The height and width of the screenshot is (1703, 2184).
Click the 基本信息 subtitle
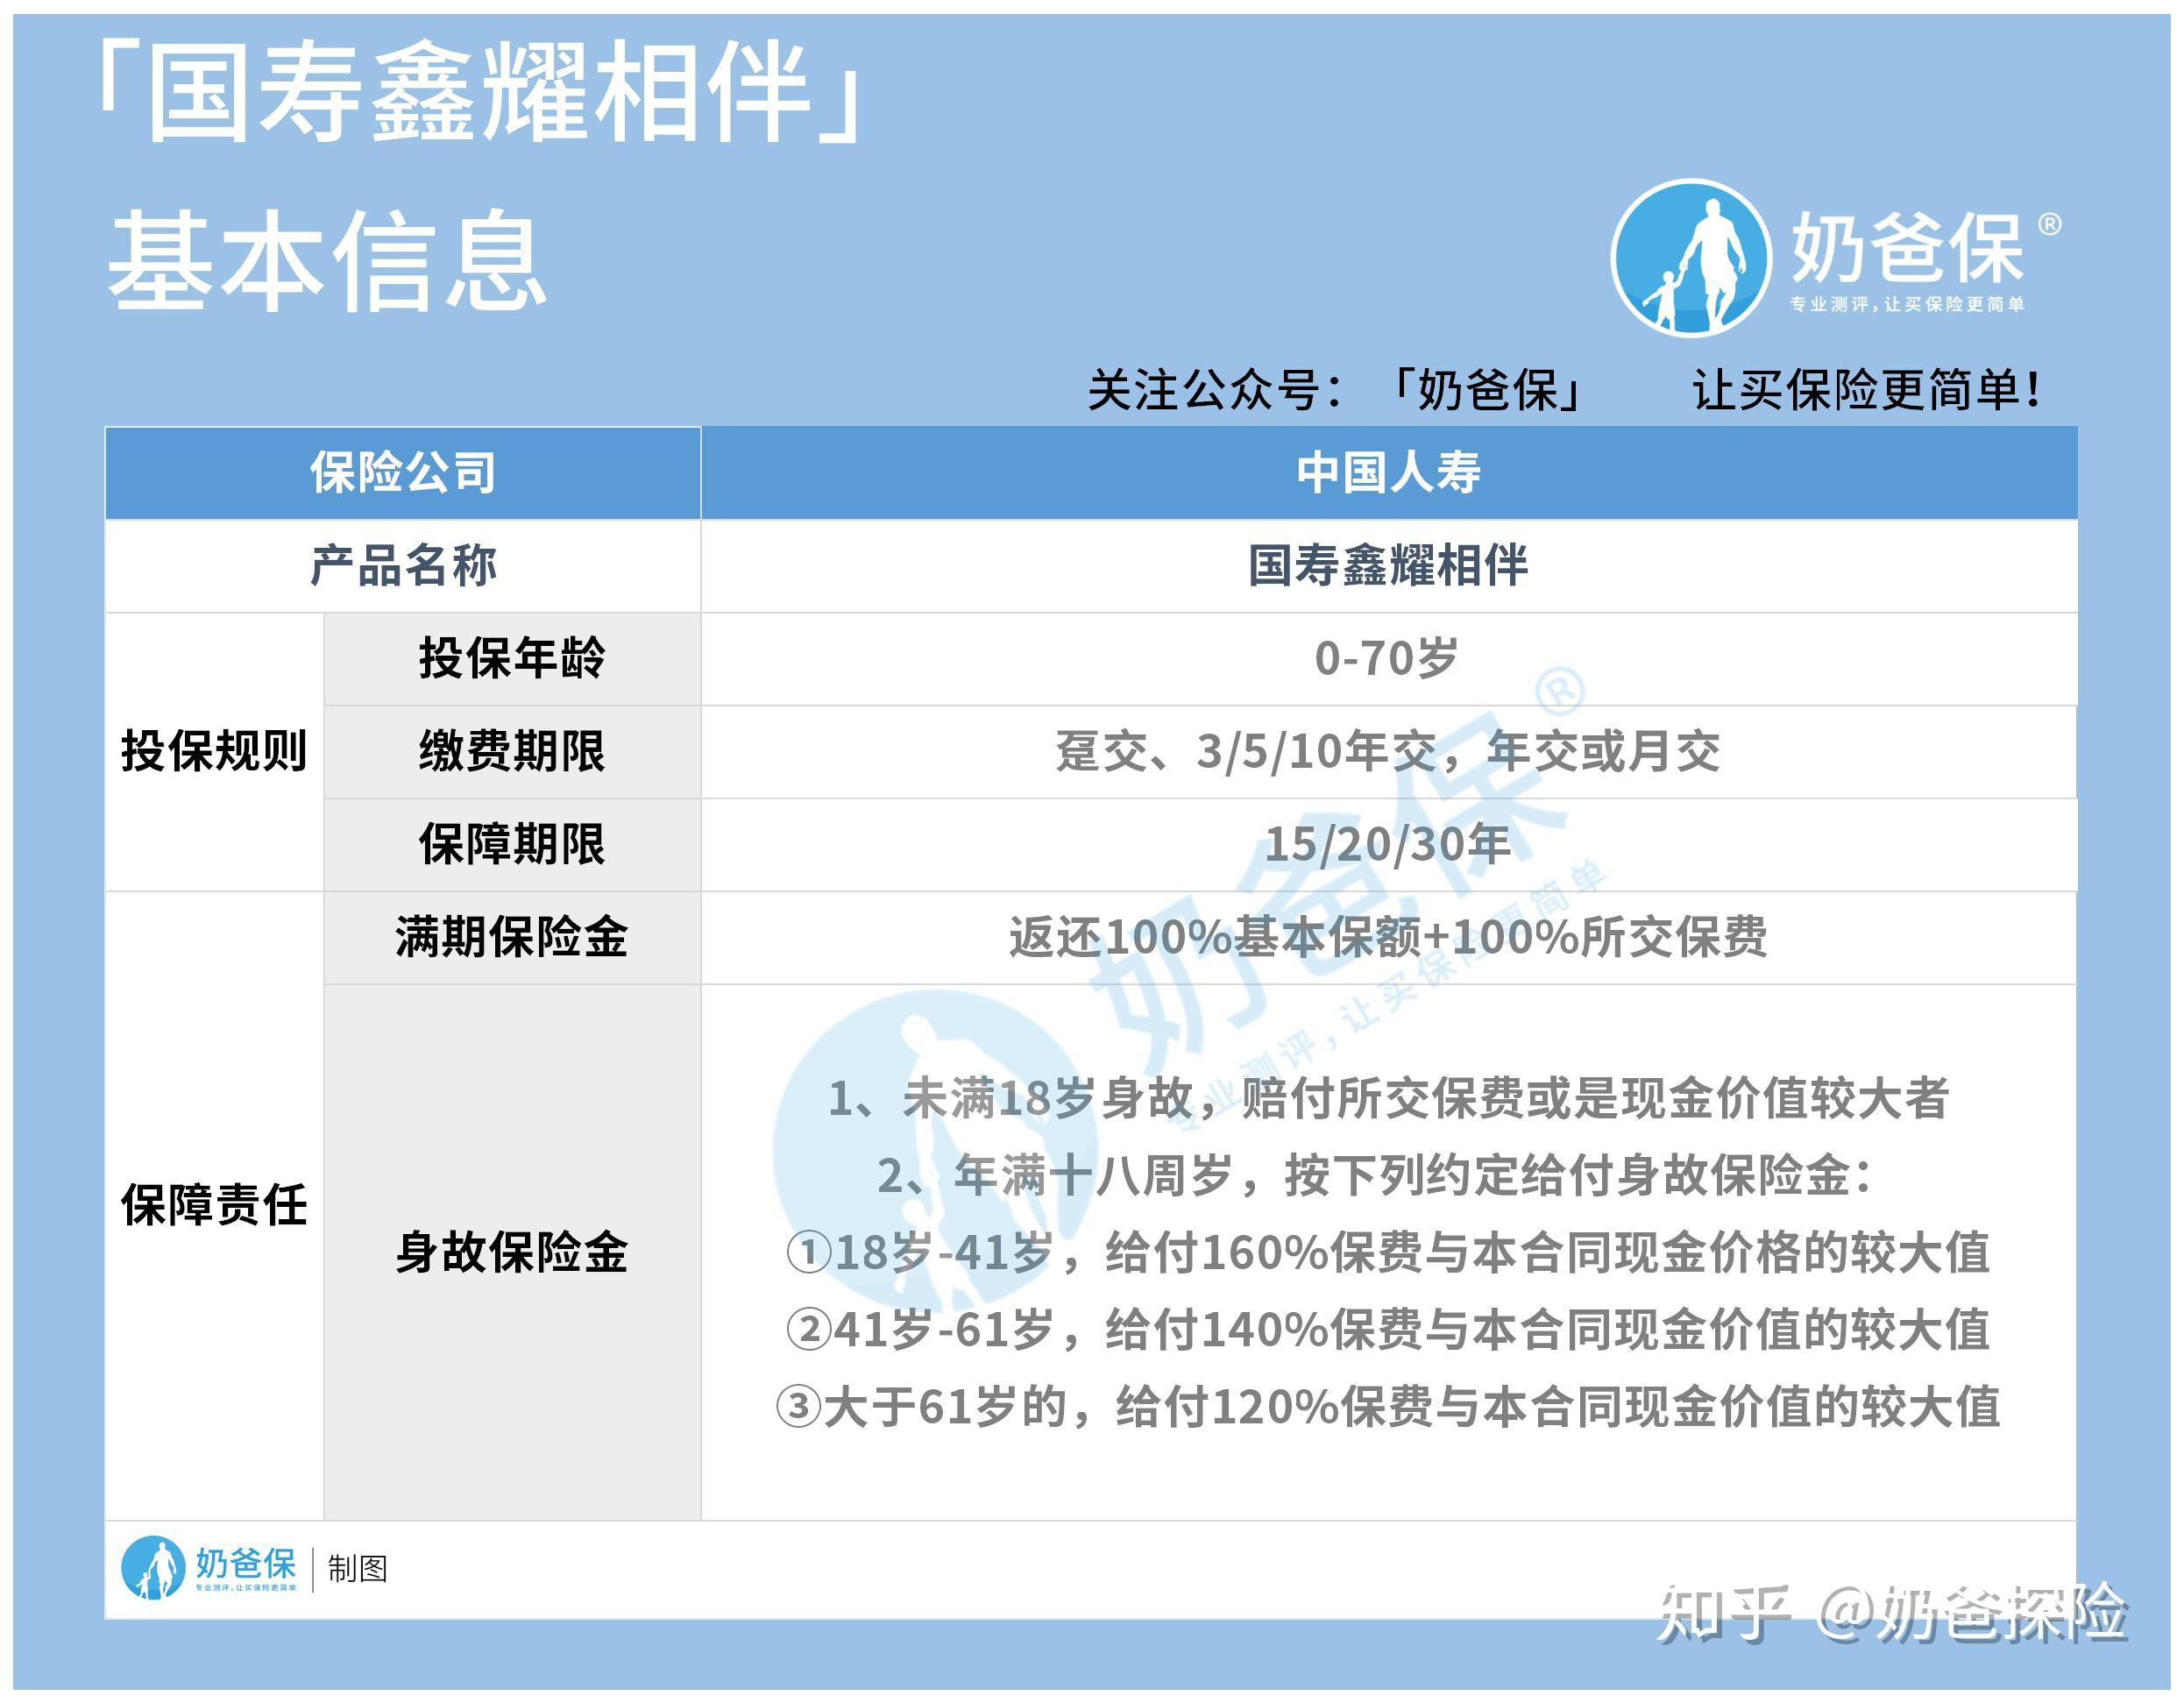click(x=327, y=259)
